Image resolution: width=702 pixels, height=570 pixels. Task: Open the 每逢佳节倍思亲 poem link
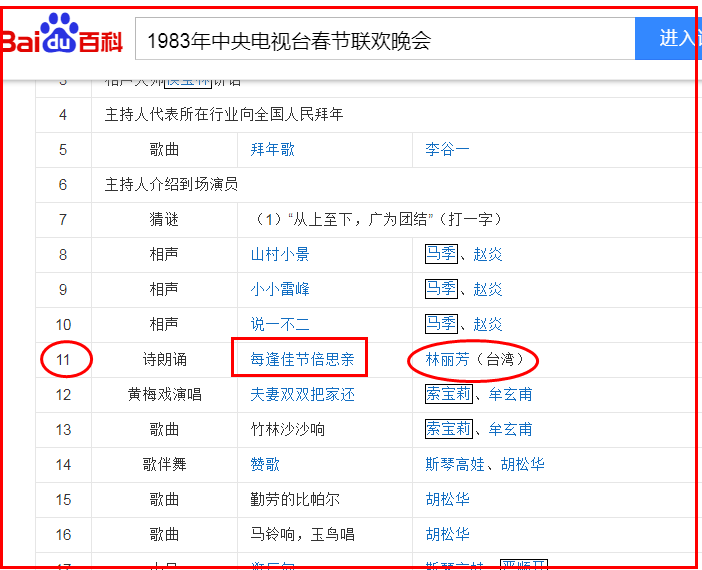[302, 359]
